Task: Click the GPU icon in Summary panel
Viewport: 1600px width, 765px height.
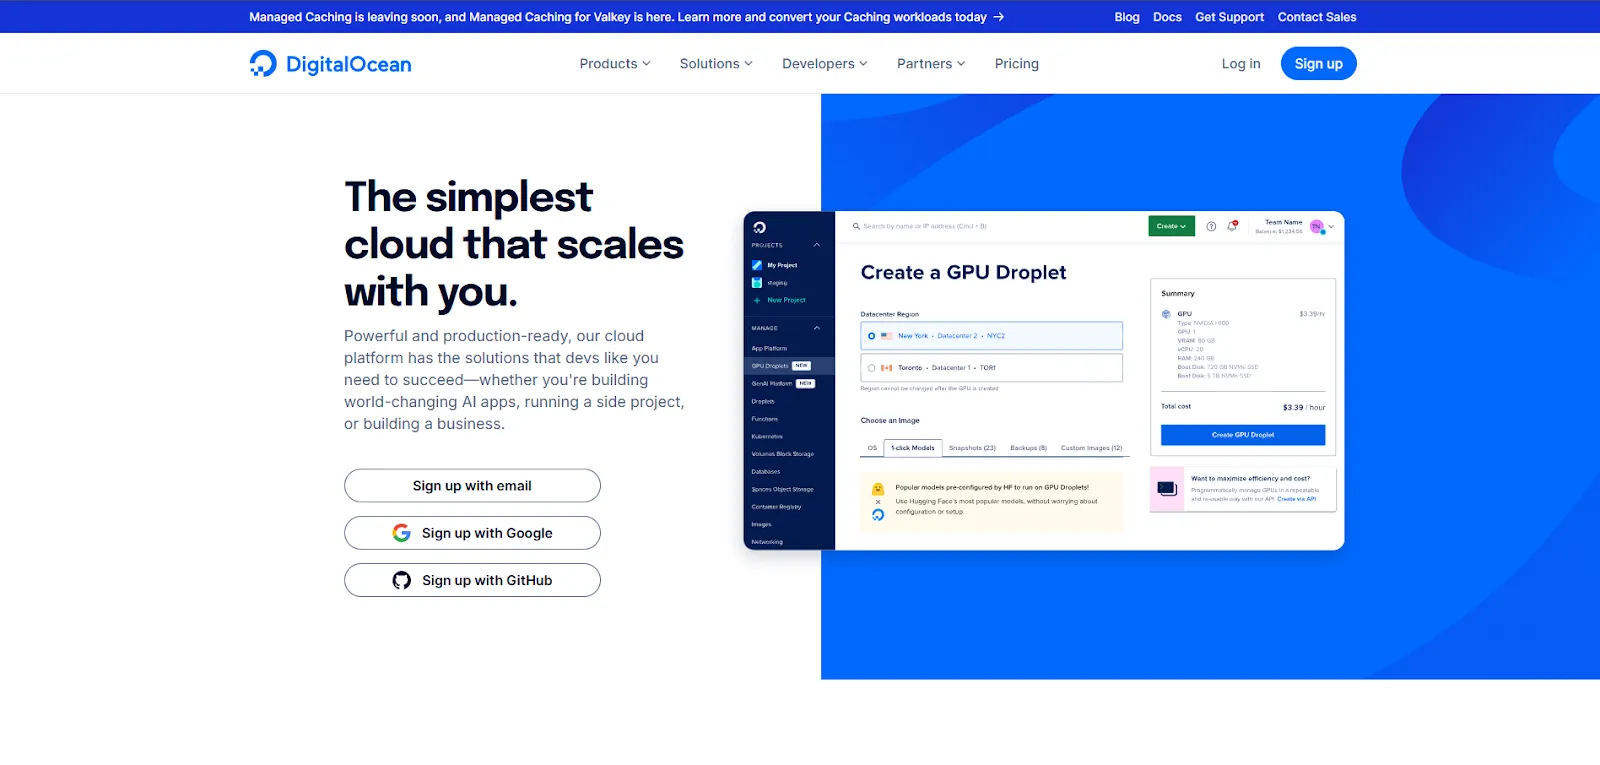Action: coord(1166,314)
